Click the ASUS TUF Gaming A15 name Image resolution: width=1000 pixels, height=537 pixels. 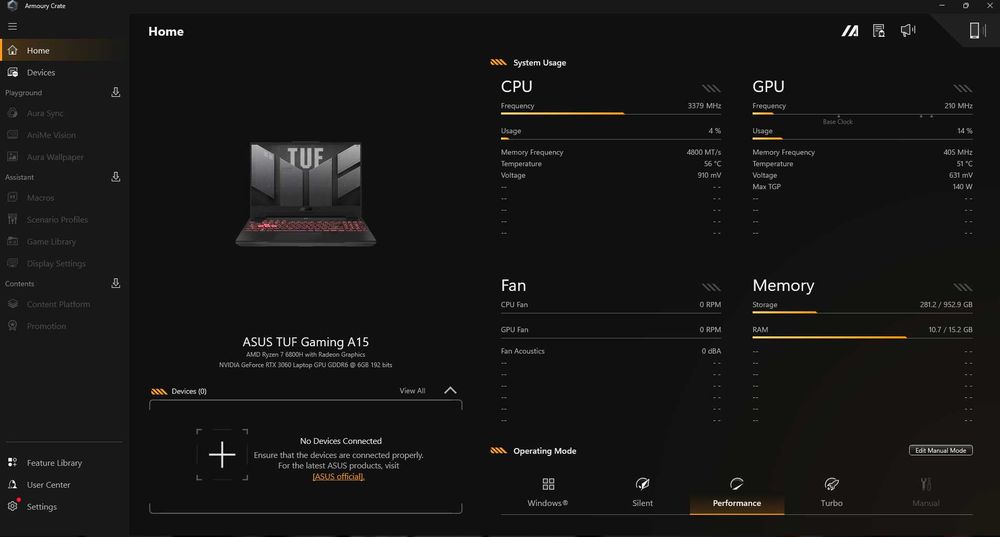pyautogui.click(x=305, y=342)
